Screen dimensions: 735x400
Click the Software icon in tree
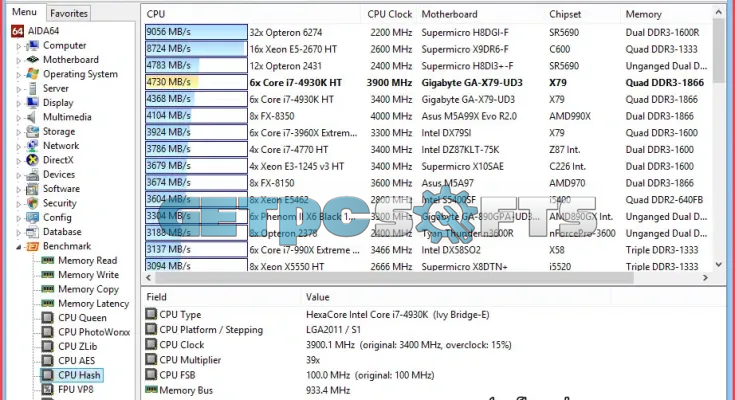click(32, 189)
